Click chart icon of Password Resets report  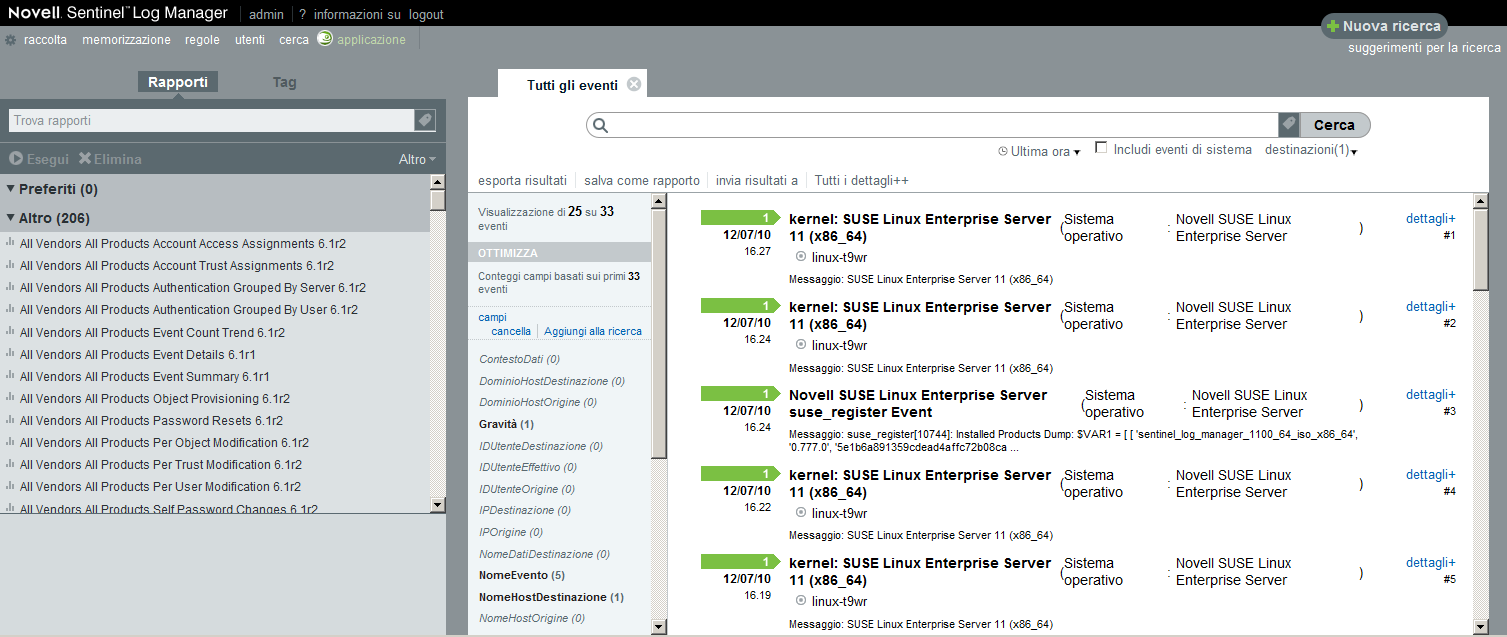click(x=10, y=420)
